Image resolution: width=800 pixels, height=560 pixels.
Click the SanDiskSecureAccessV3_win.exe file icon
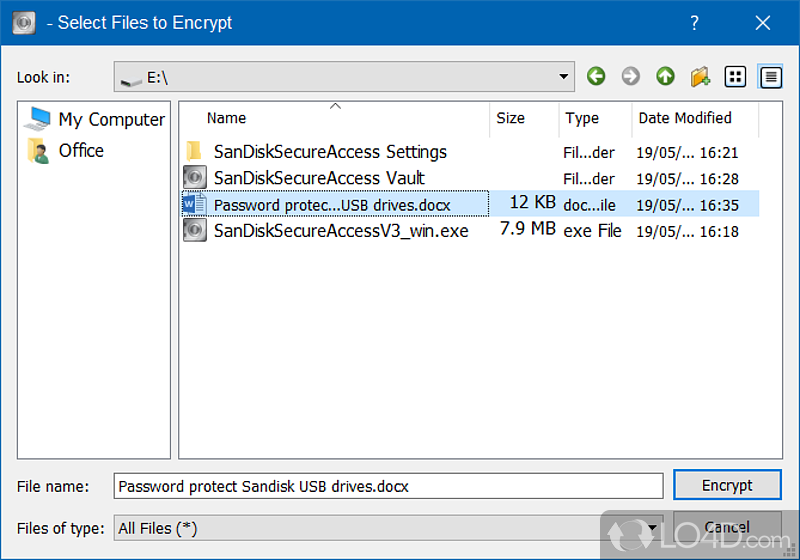(194, 230)
